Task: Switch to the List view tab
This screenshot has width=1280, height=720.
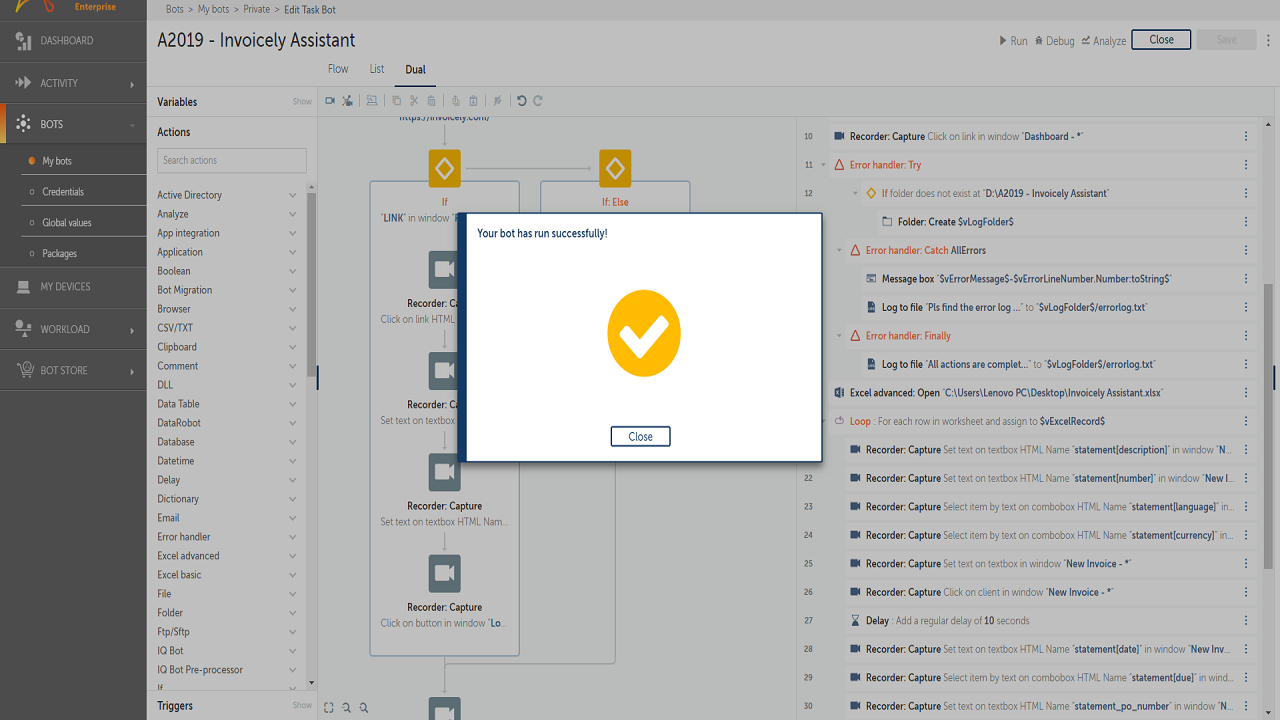Action: pos(377,69)
